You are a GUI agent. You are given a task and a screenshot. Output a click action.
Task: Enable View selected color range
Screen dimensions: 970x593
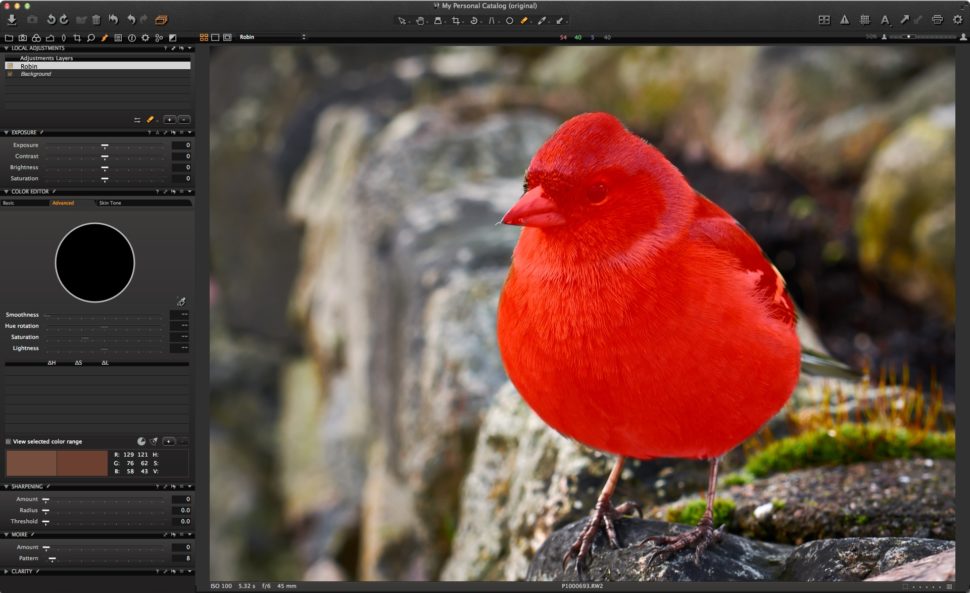8,441
